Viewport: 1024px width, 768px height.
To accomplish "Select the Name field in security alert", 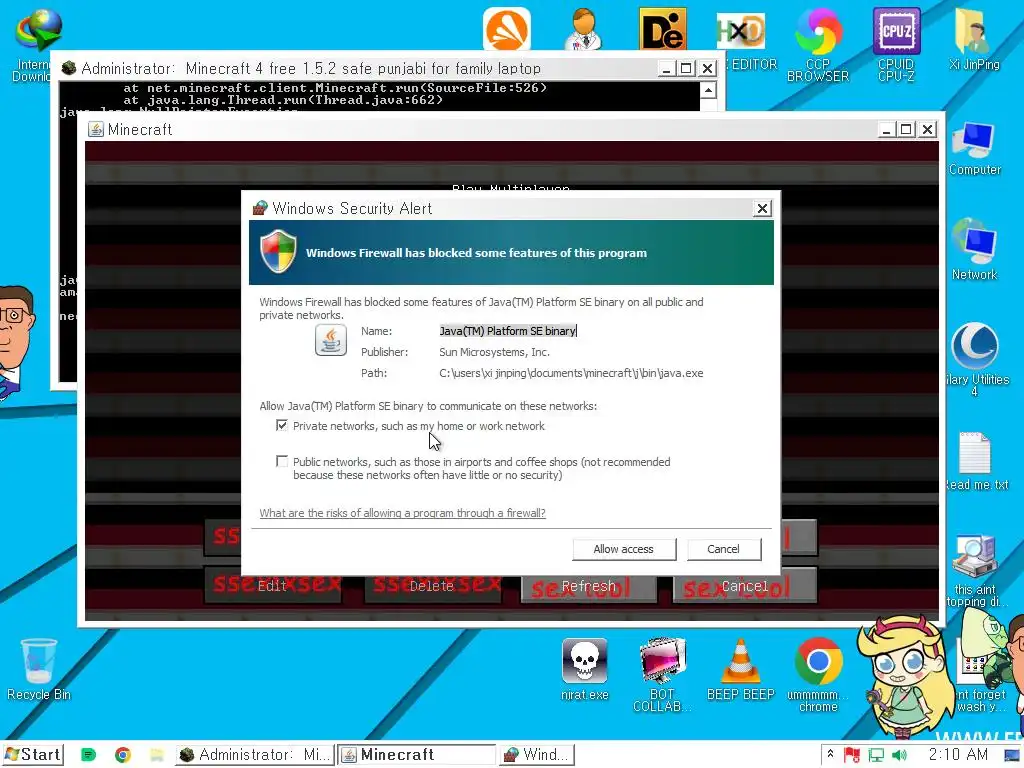I will pyautogui.click(x=507, y=331).
